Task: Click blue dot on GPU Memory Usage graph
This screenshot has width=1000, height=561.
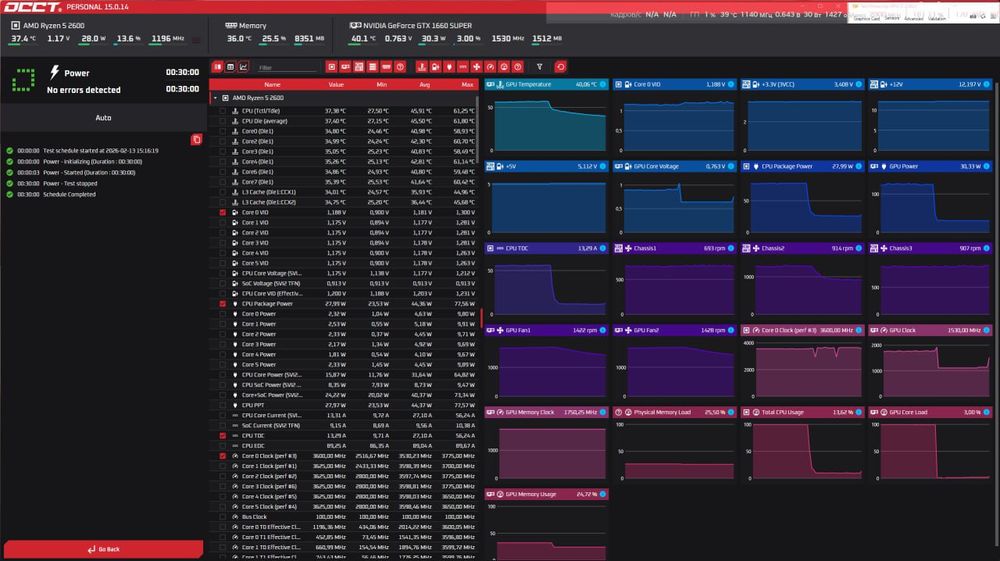Action: tap(603, 494)
